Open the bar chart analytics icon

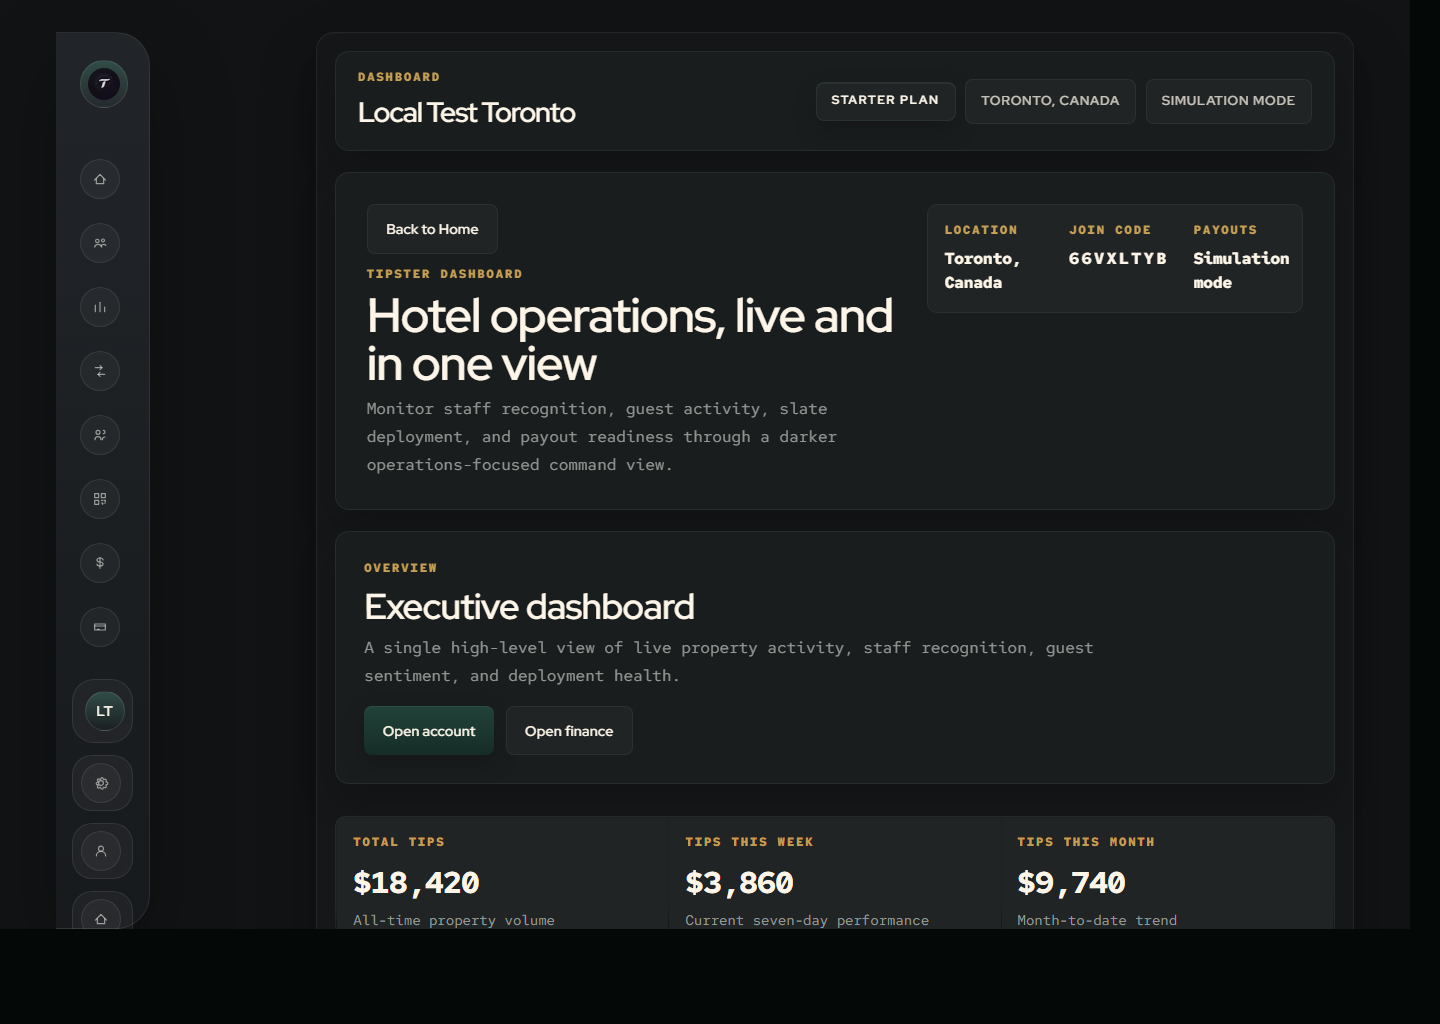pos(100,307)
